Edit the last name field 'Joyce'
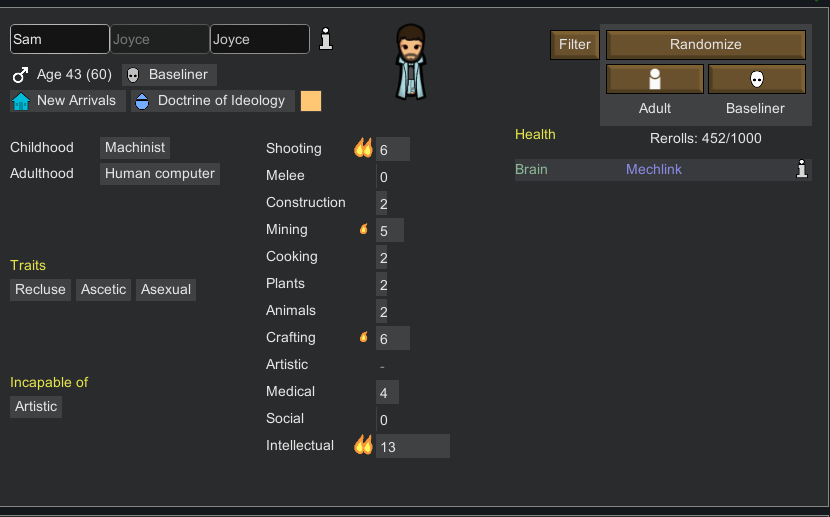The height and width of the screenshot is (517, 830). 260,39
